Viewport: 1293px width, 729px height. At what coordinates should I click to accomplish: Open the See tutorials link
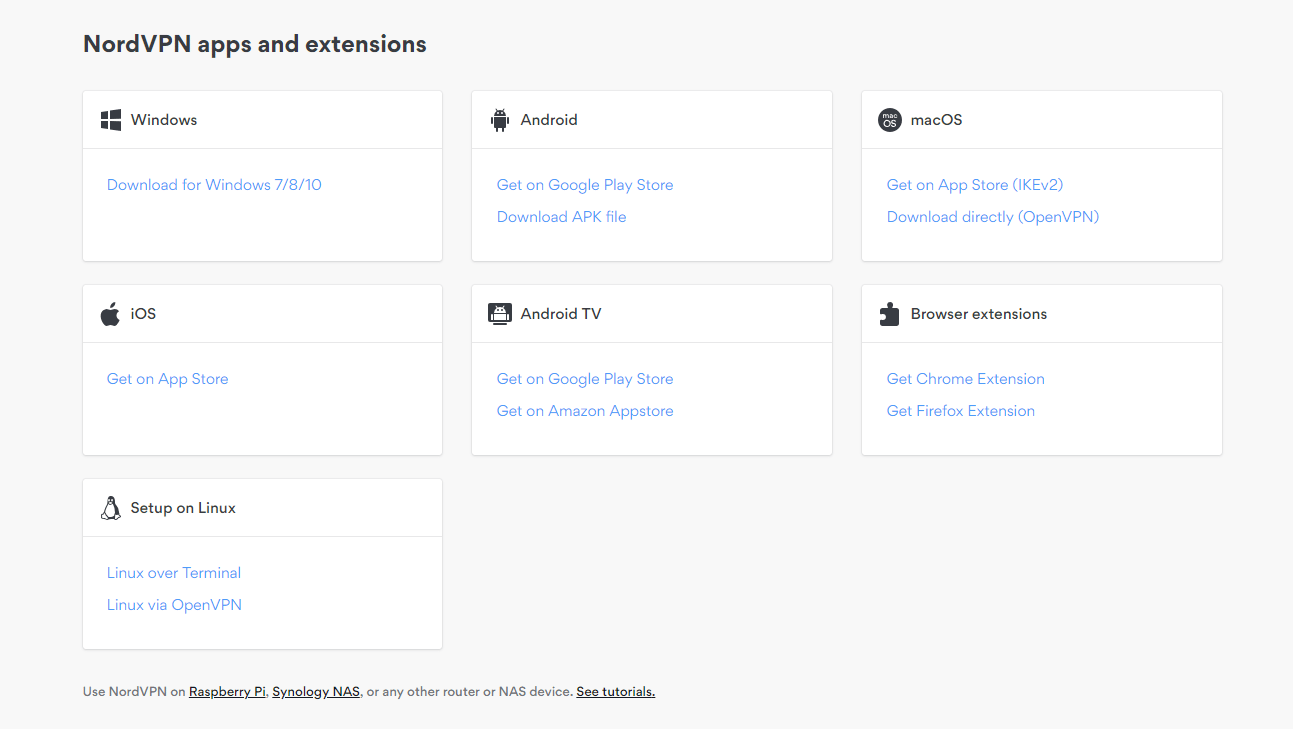click(x=615, y=691)
